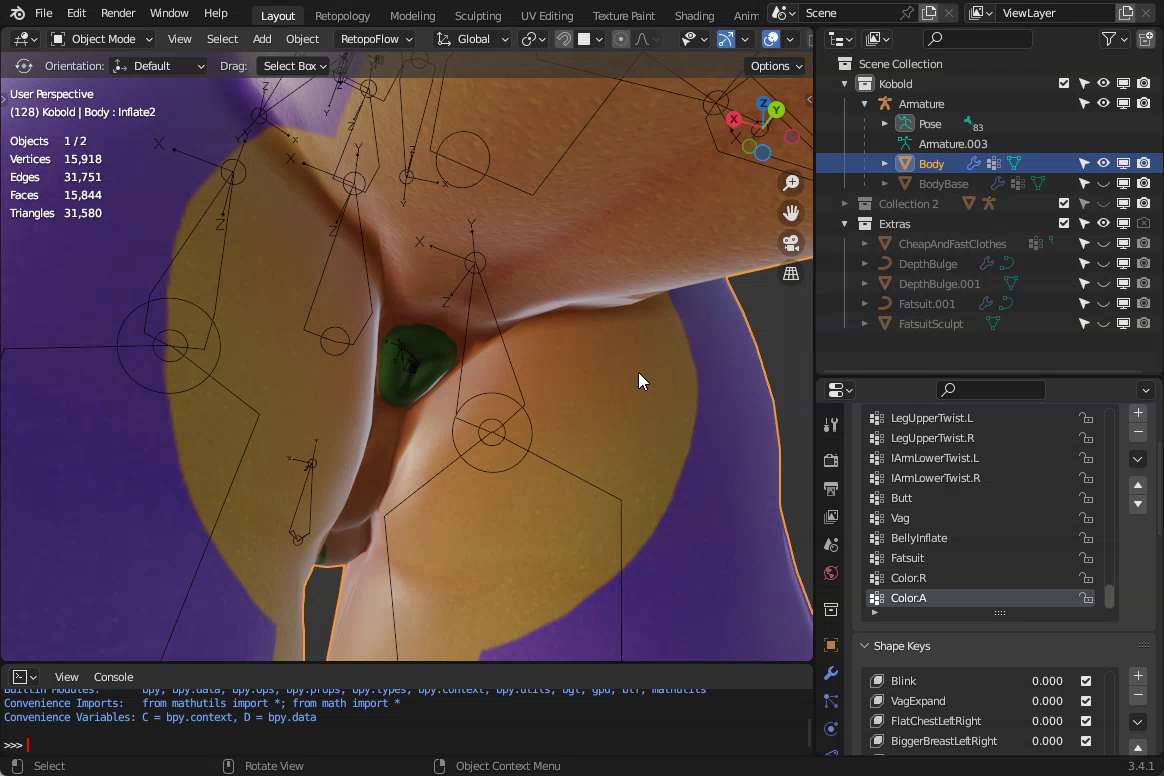This screenshot has width=1164, height=776.
Task: Hide the Body object with eye icon
Action: [1104, 163]
